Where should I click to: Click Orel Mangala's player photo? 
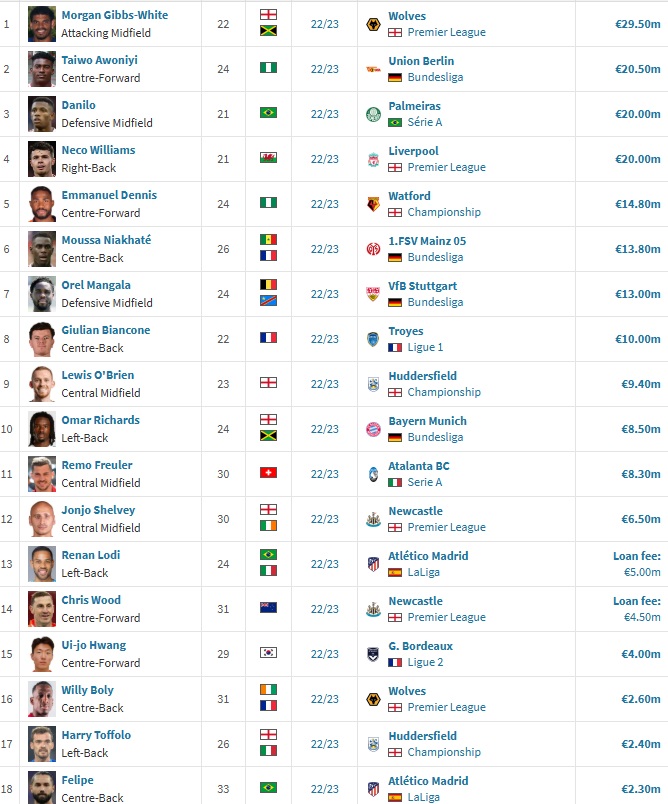click(42, 294)
